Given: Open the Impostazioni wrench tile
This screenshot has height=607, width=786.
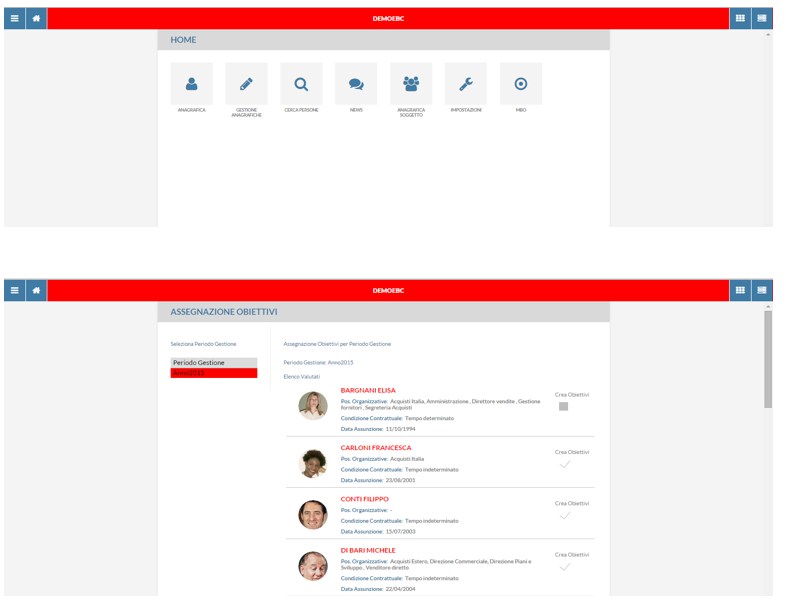Looking at the screenshot, I should coord(466,84).
